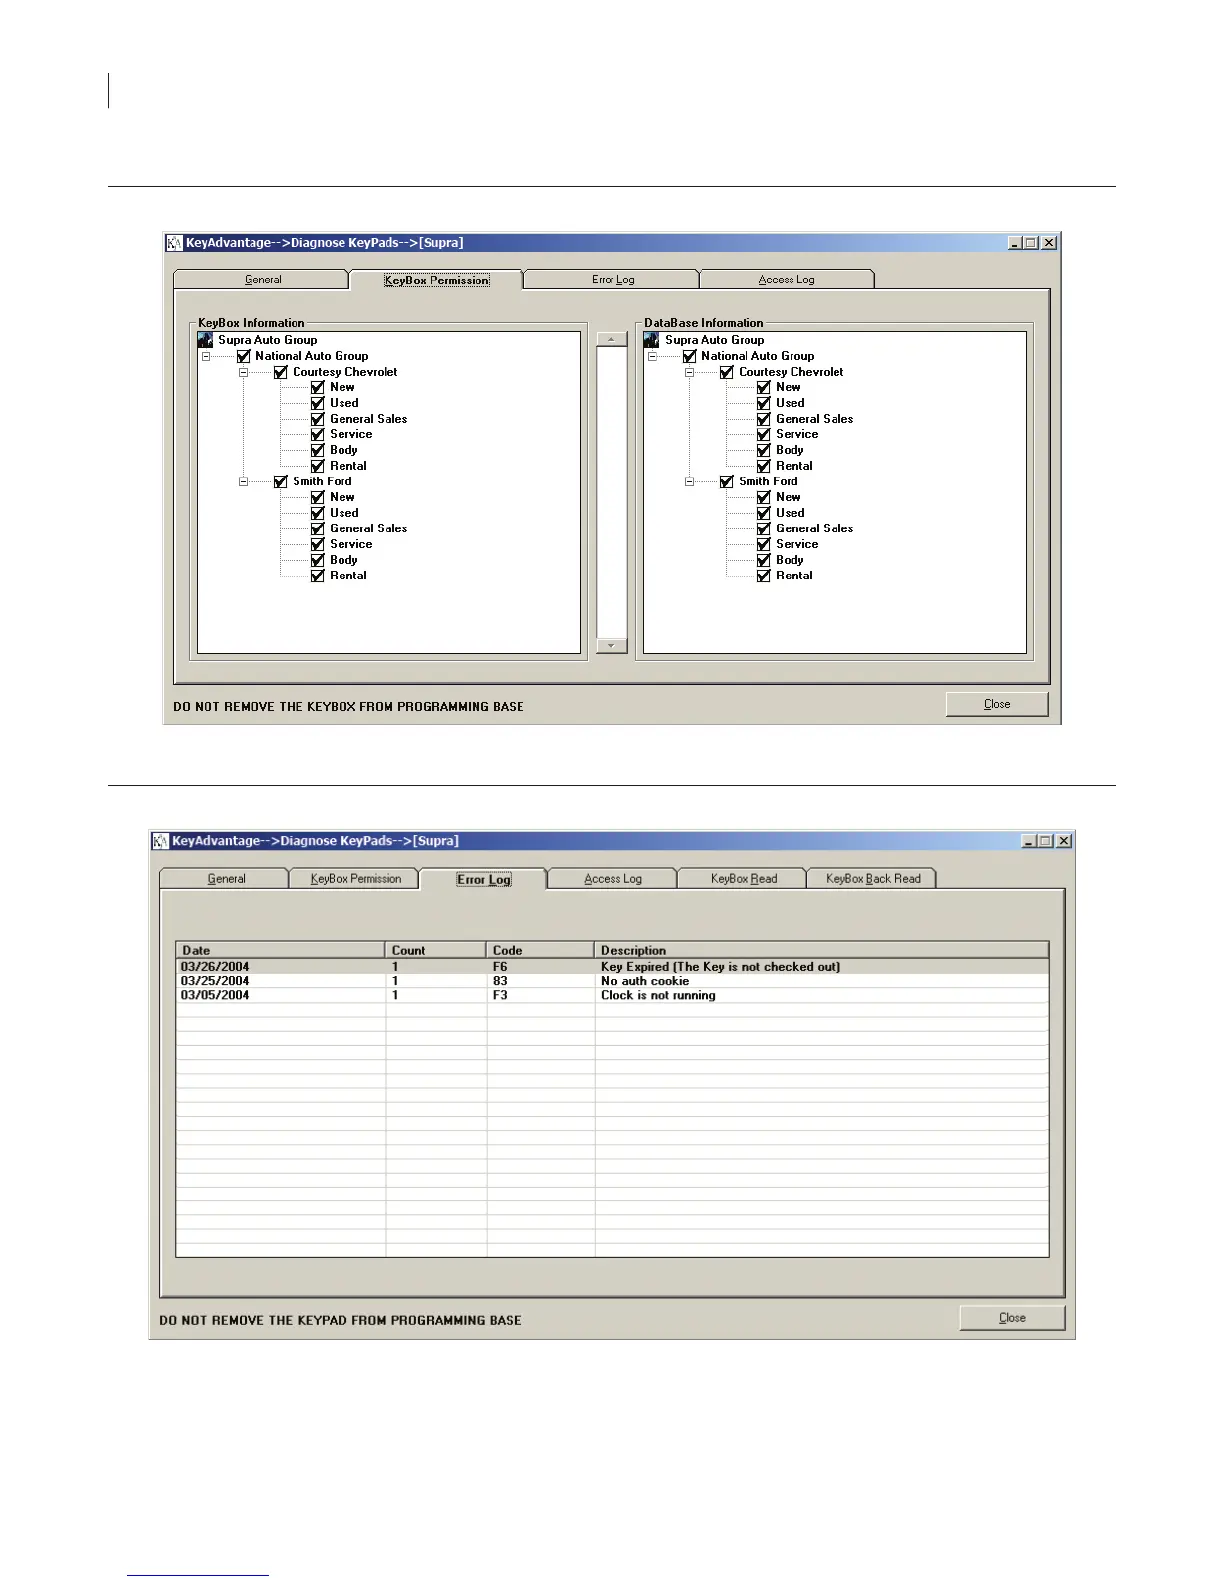Toggle Used under Smith Ford in DataBase Information
This screenshot has height=1584, width=1224.
pyautogui.click(x=764, y=513)
